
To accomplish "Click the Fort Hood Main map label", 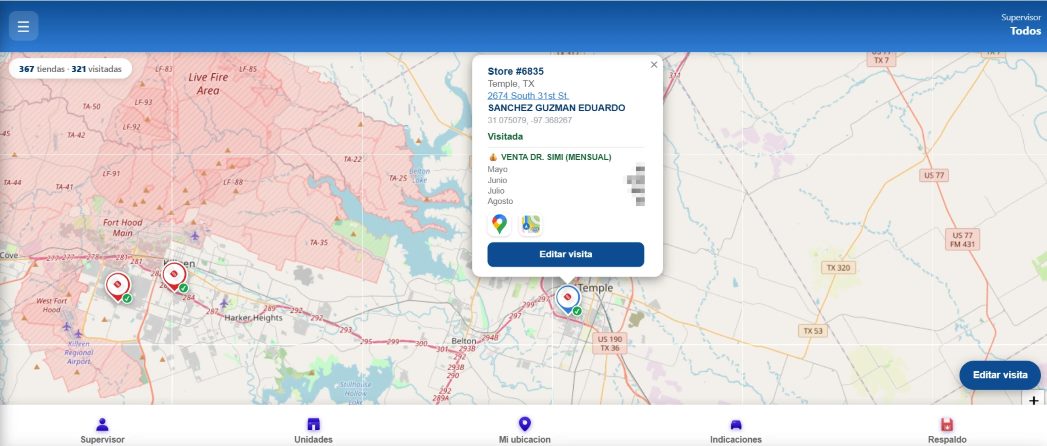I will coord(122,228).
